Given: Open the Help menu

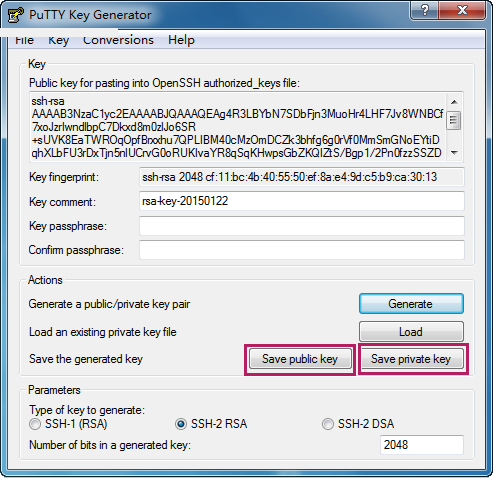Looking at the screenshot, I should (181, 40).
